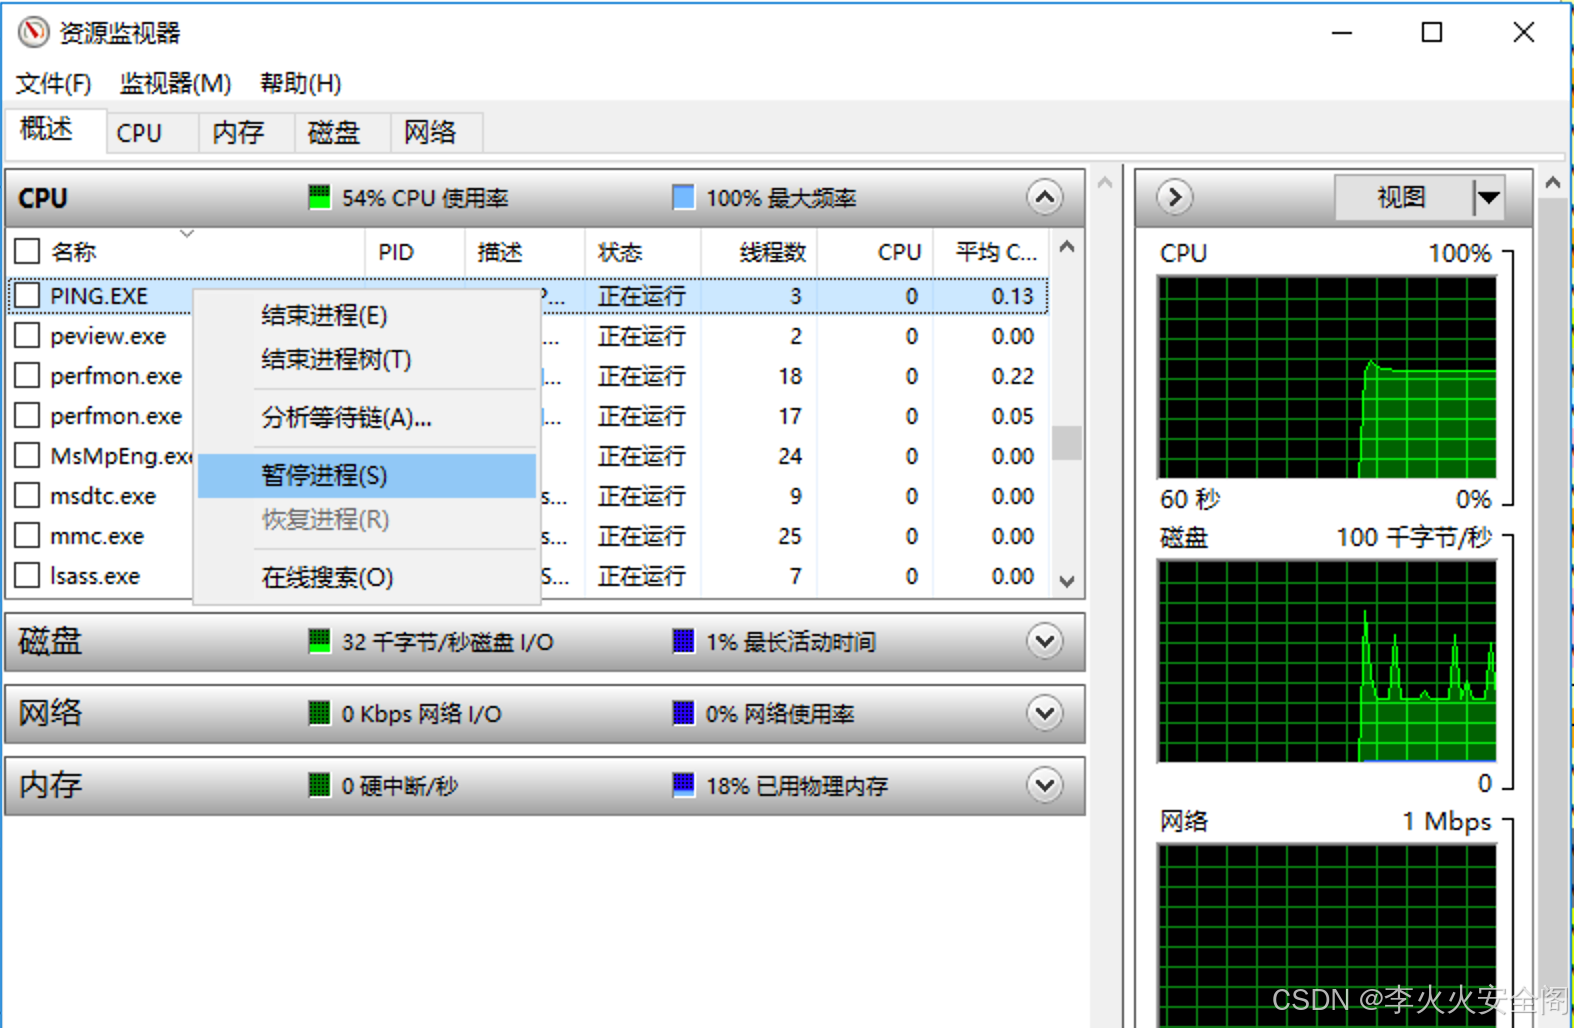This screenshot has height=1028, width=1574.
Task: Click the 0.22 average CPU value
Action: [1012, 376]
